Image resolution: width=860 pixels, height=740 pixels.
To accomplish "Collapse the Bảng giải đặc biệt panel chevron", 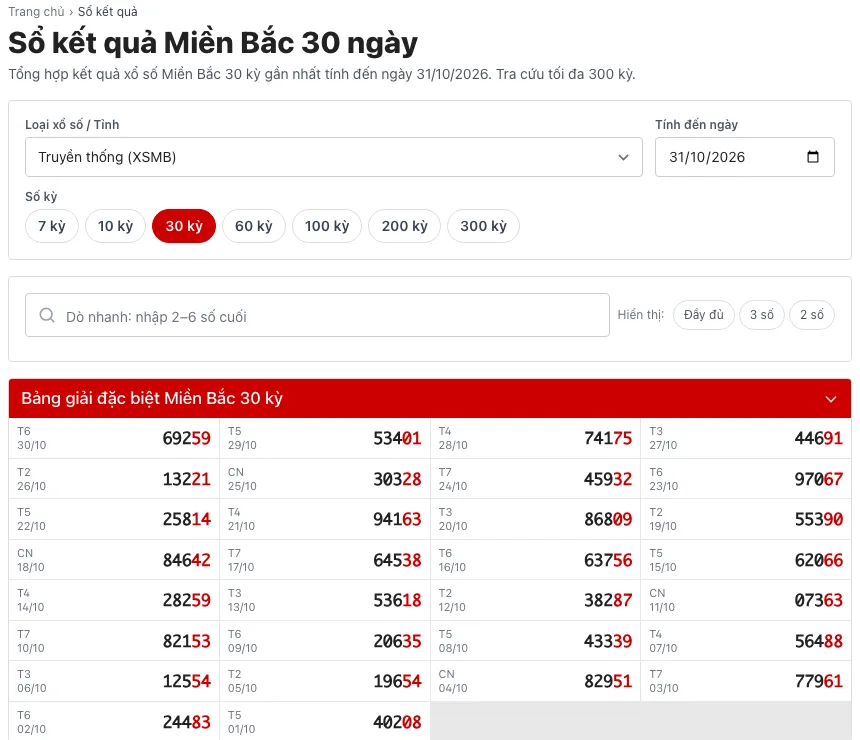I will click(831, 399).
